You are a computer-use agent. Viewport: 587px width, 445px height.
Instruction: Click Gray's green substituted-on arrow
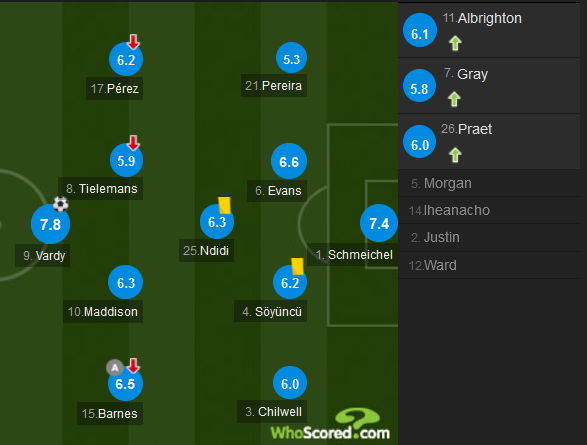(454, 99)
